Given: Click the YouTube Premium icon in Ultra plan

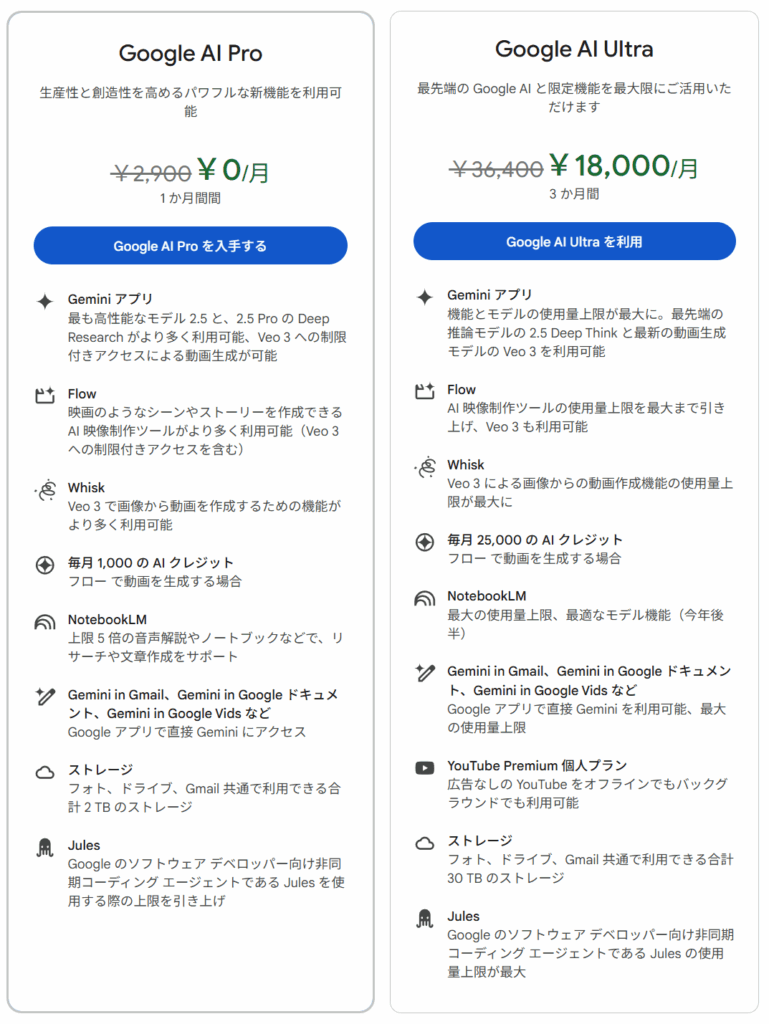Looking at the screenshot, I should [425, 767].
